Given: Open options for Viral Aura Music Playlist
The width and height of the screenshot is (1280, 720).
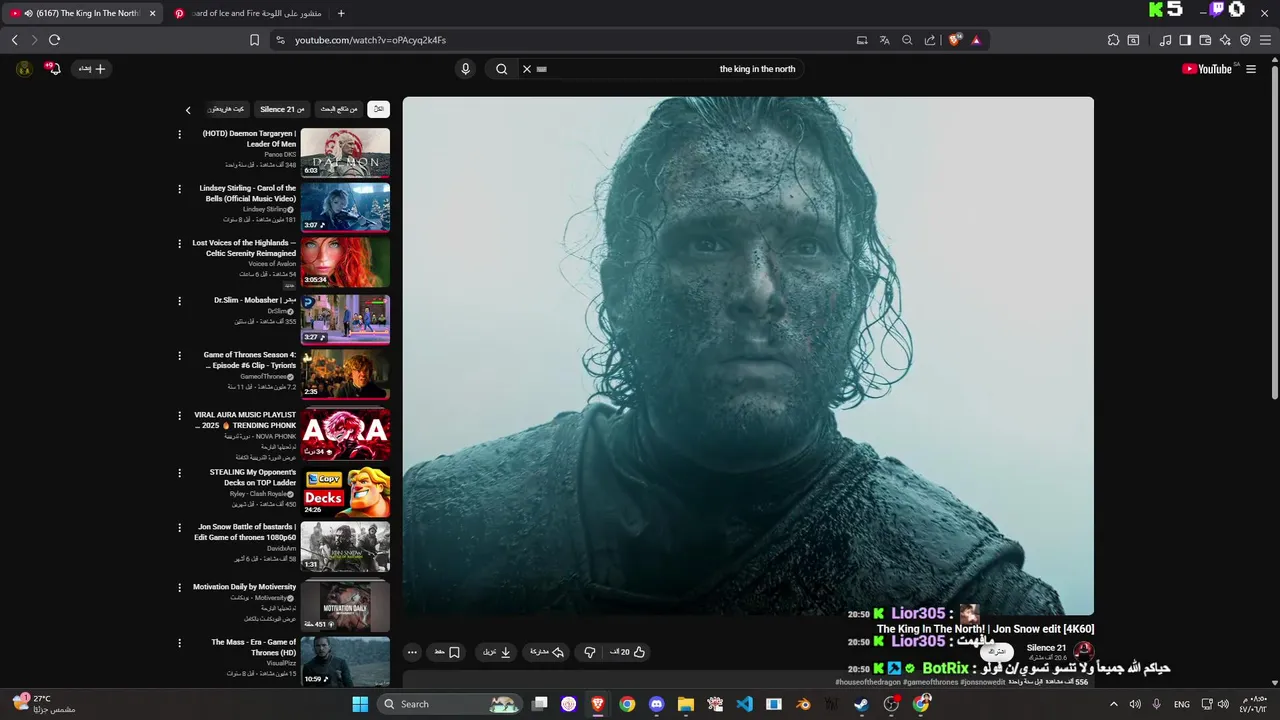Looking at the screenshot, I should click(180, 416).
